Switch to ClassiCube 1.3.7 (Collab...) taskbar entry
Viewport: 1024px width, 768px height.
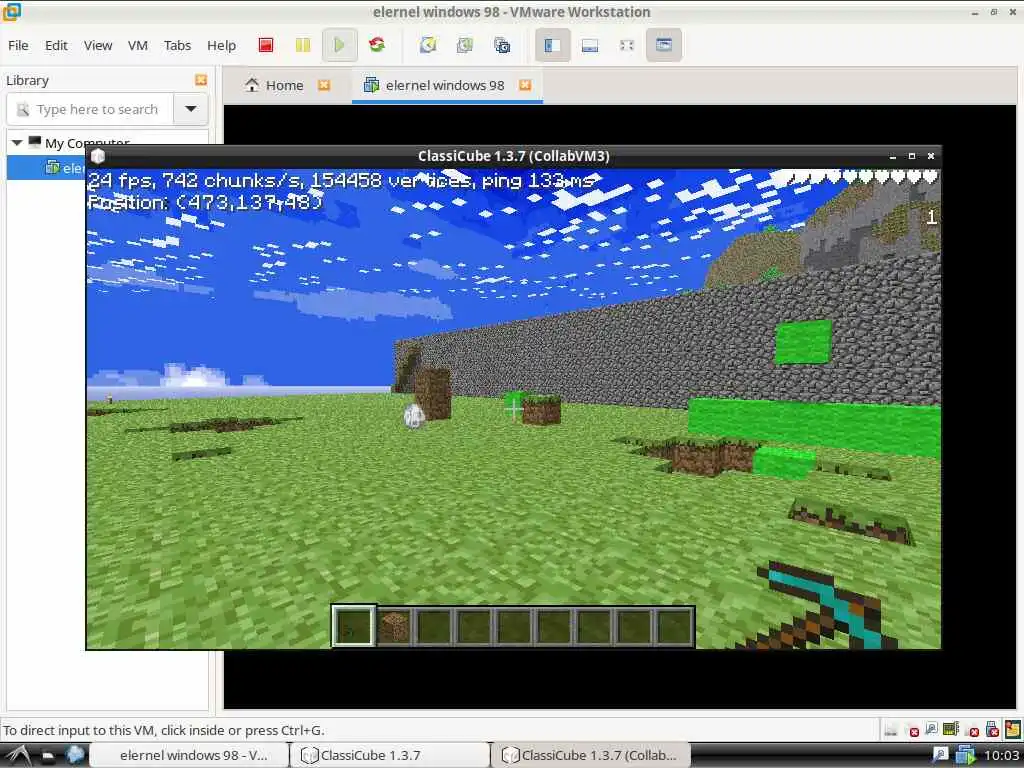[590, 755]
